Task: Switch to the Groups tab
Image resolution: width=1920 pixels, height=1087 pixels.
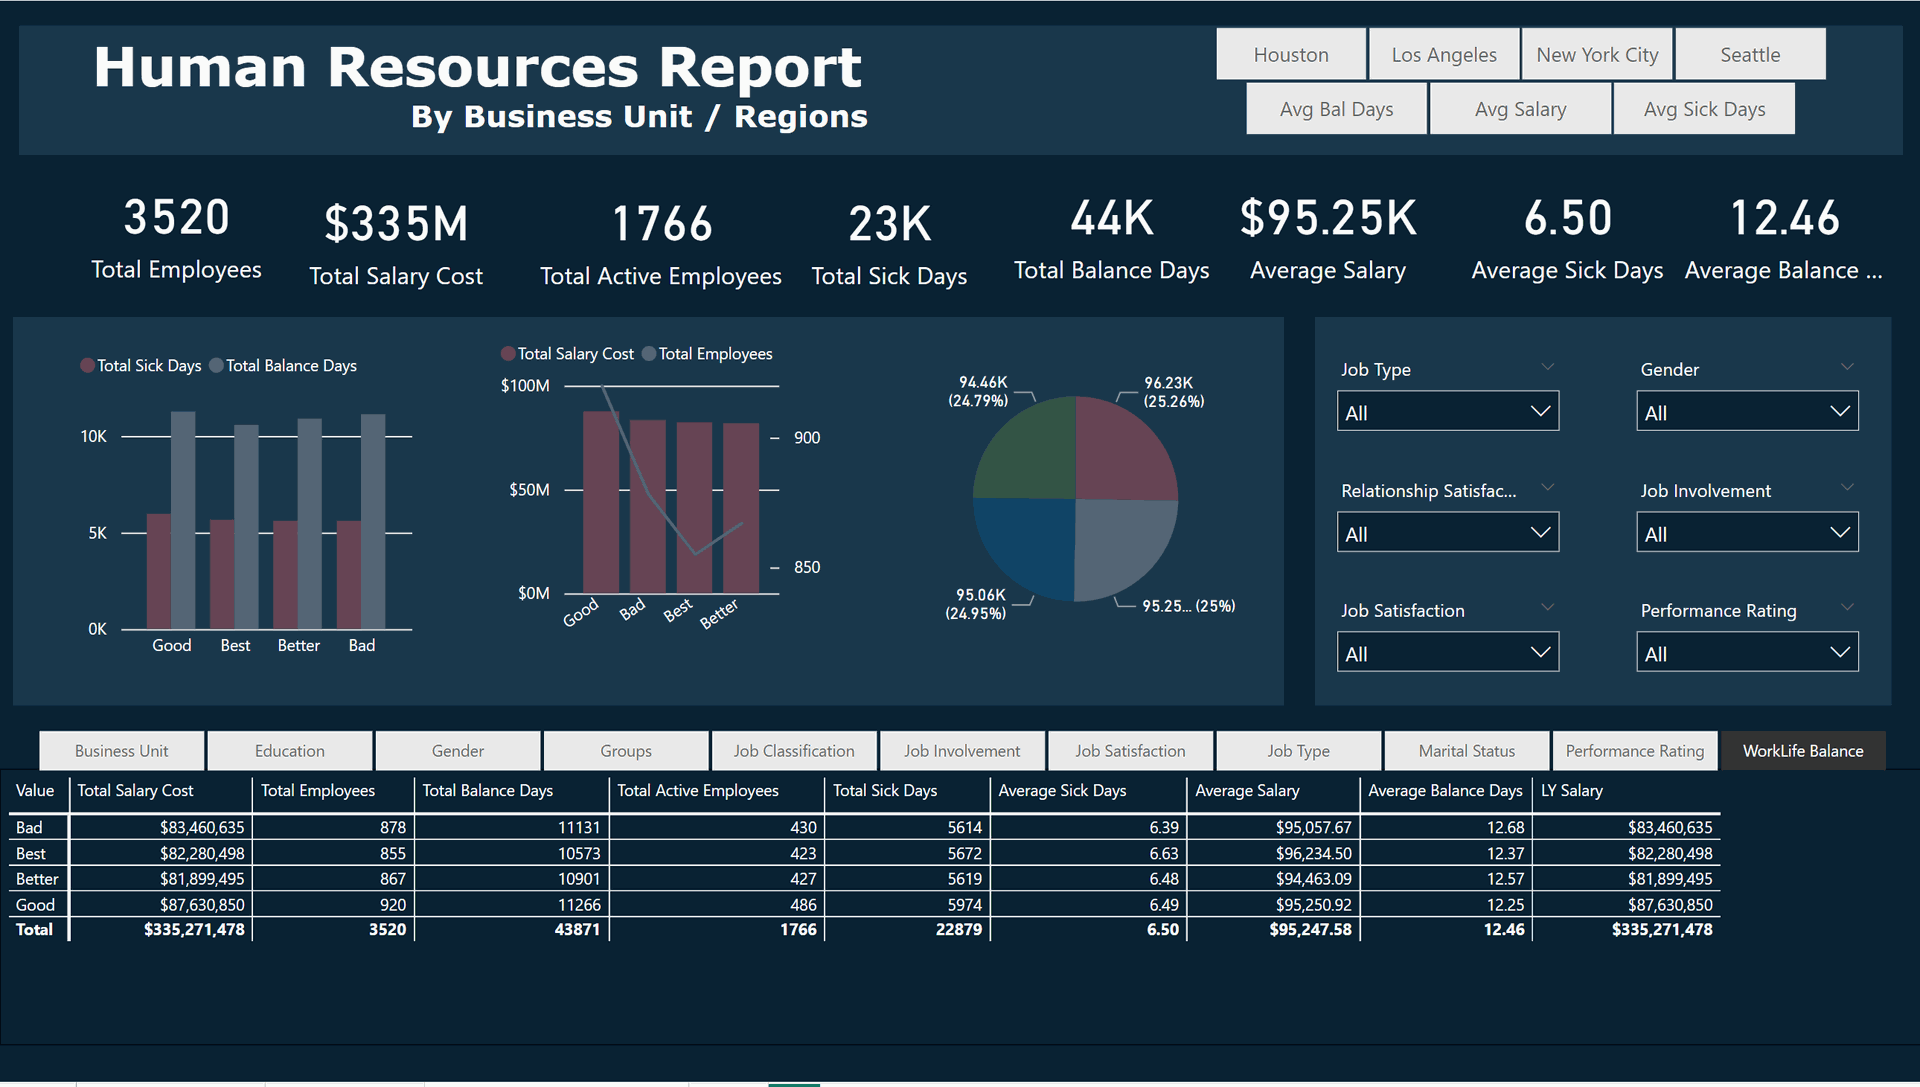Action: pos(625,750)
